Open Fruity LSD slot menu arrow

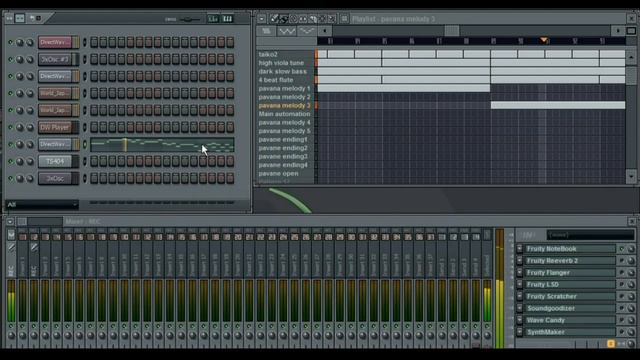pos(520,284)
